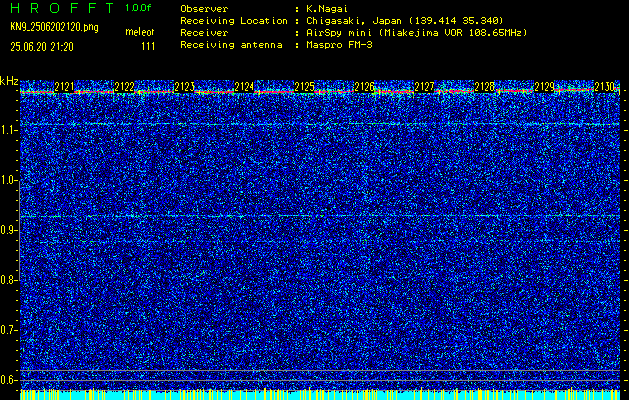This screenshot has height=400, width=629.
Task: Select the Chigasaki, Japan coordinates text
Action: click(x=404, y=21)
